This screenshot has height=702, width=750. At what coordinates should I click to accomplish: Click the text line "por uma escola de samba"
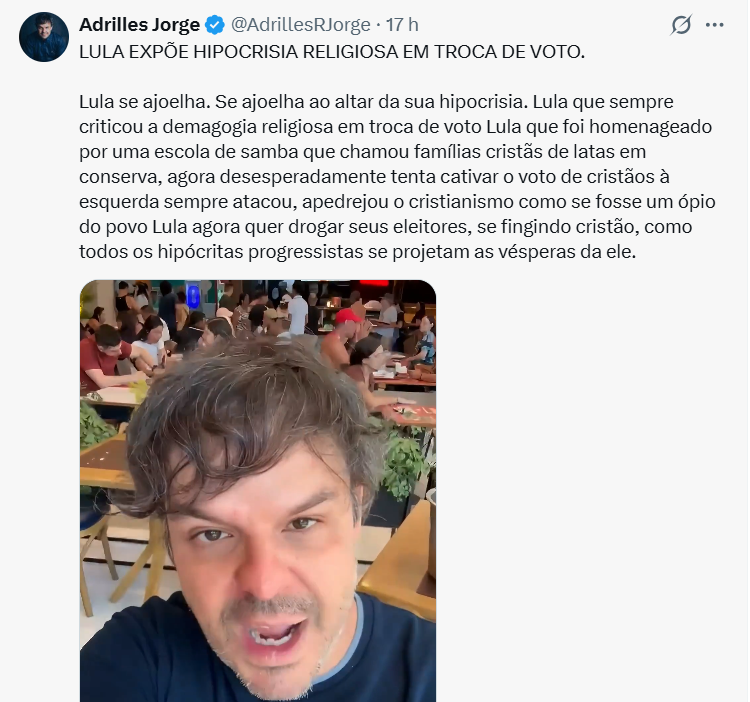pos(363,152)
